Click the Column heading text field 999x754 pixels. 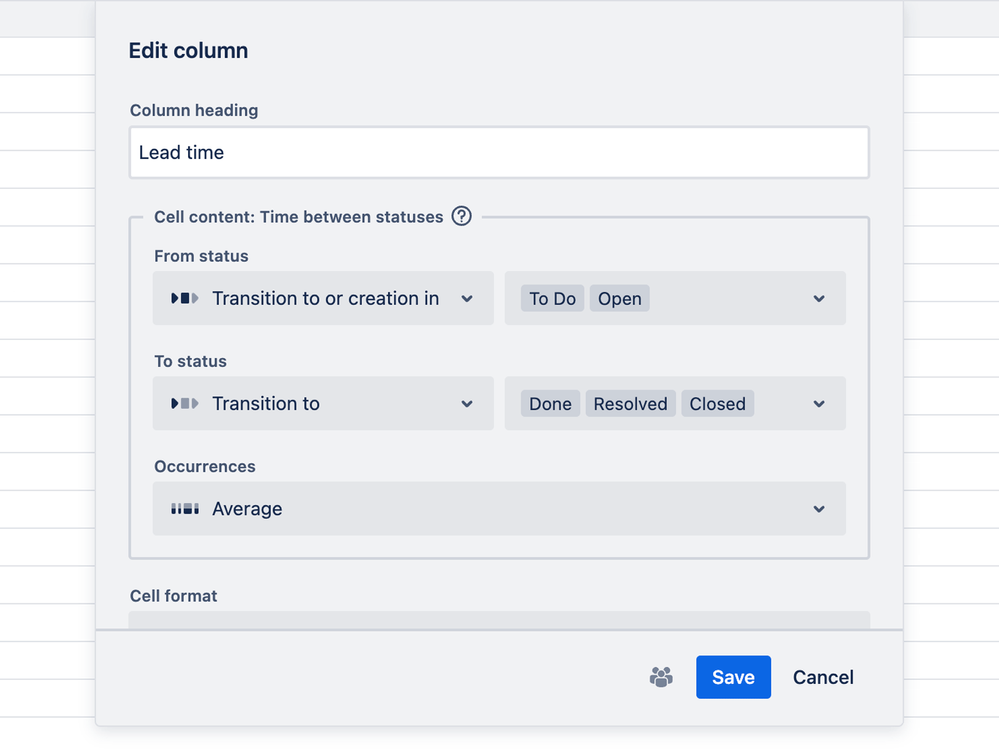coord(499,153)
